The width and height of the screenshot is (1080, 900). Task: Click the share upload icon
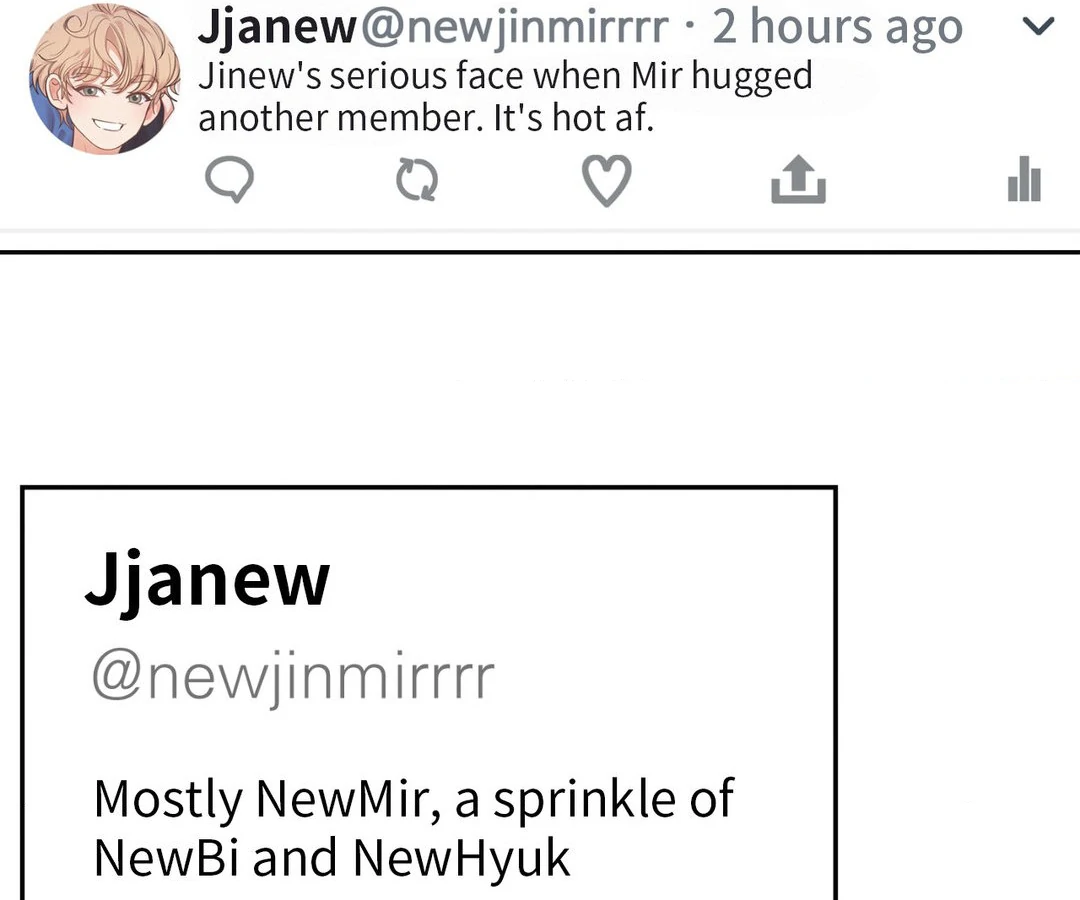point(798,182)
